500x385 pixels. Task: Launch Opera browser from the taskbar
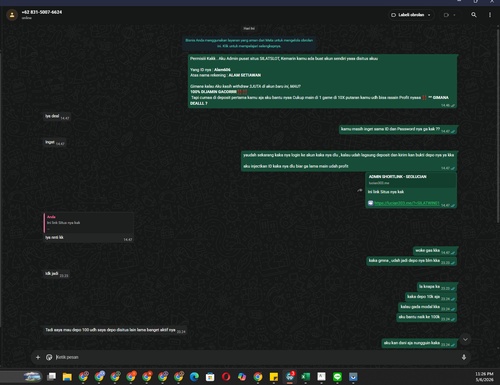tap(226, 377)
